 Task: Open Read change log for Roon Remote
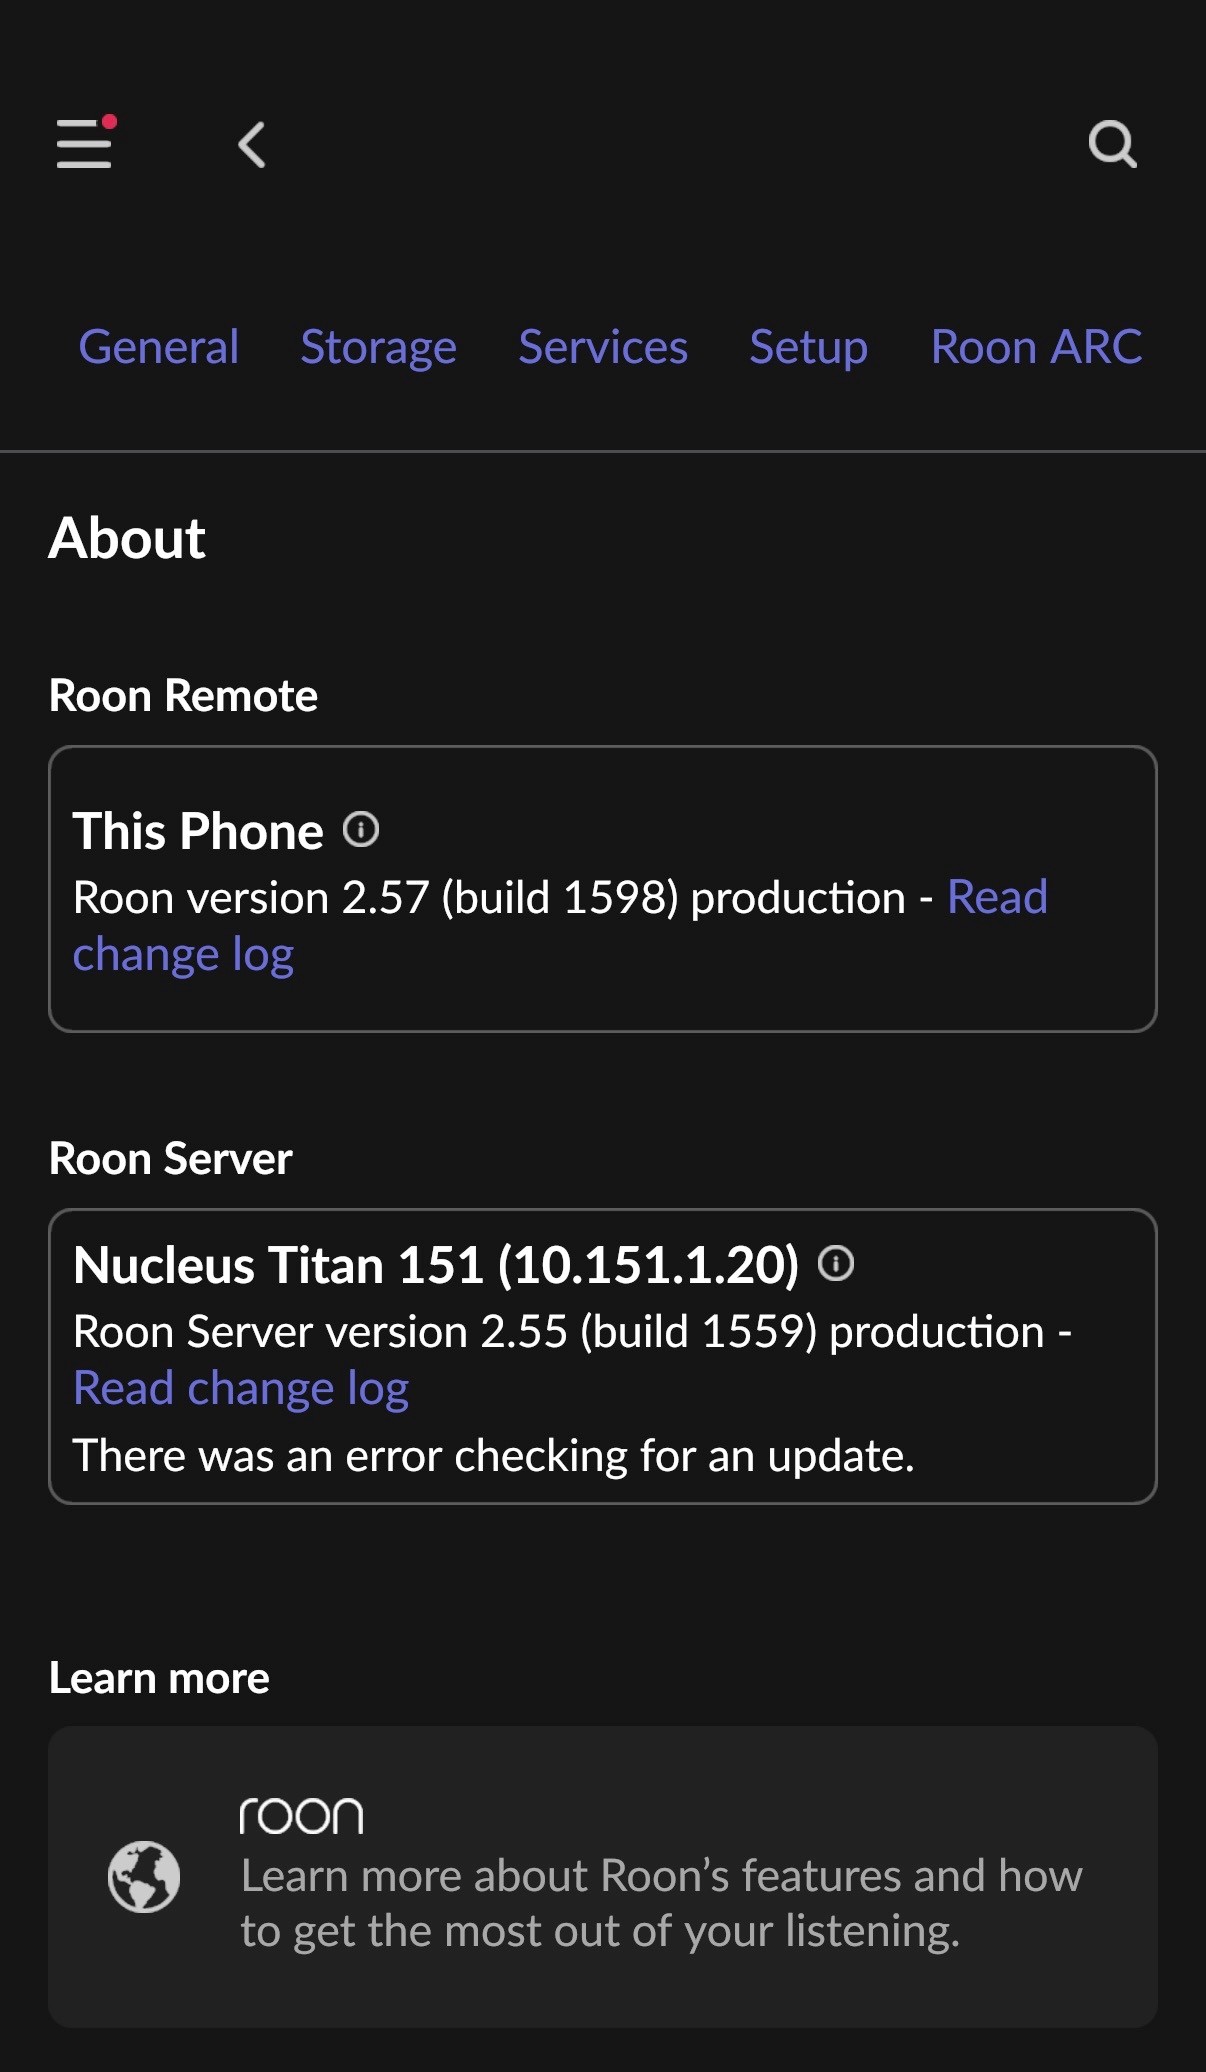click(184, 956)
